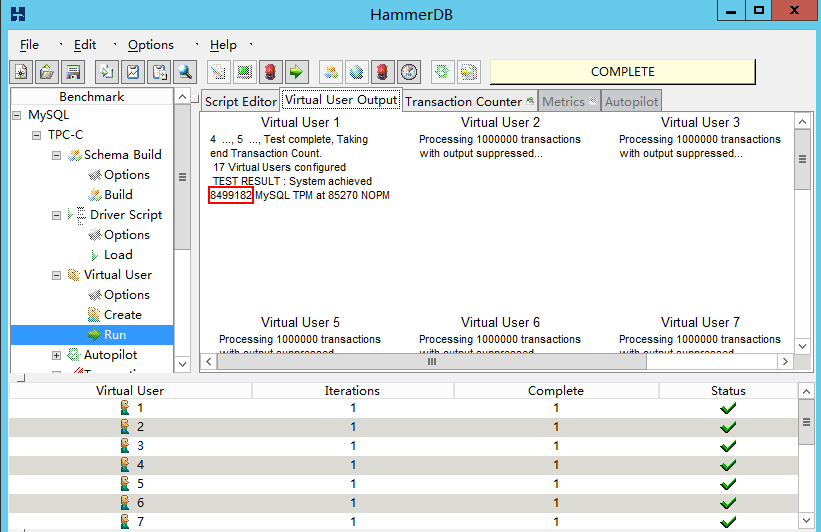Click red traffic light left of green arrow

270,72
